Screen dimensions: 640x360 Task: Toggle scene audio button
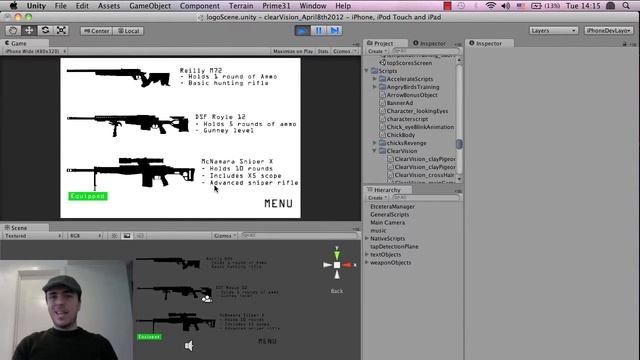pyautogui.click(x=139, y=236)
